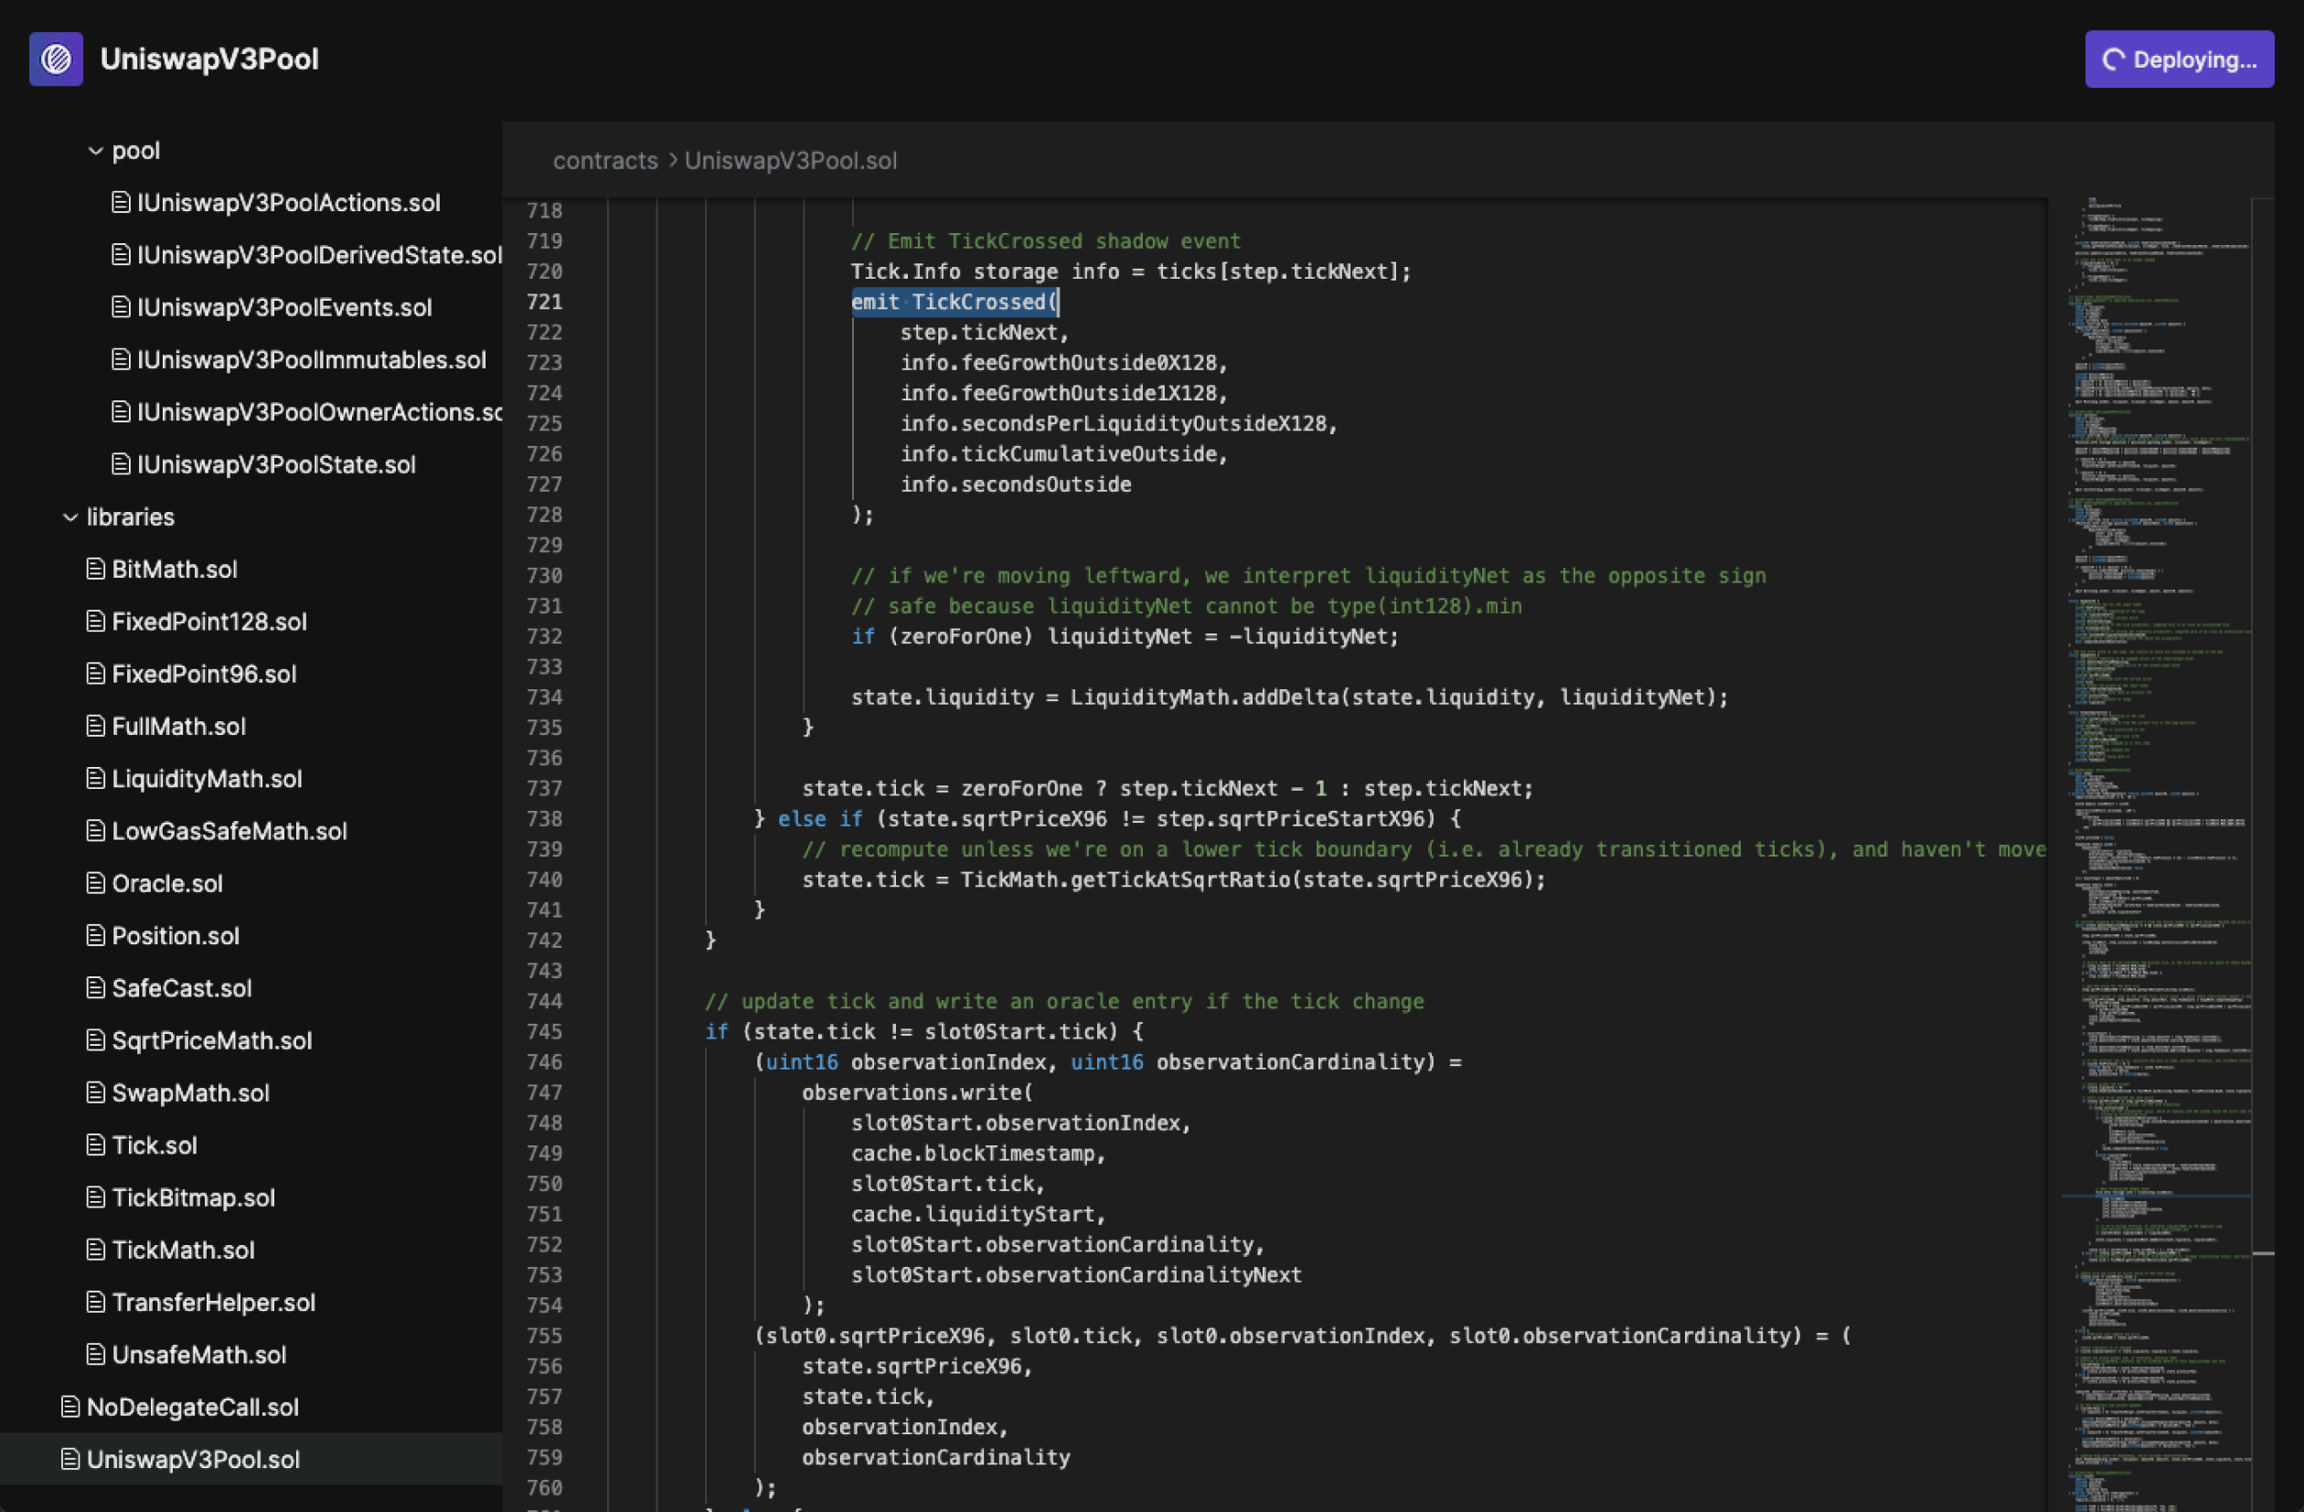Click the spinner icon in the Deploying button
This screenshot has width=2304, height=1512.
2113,60
